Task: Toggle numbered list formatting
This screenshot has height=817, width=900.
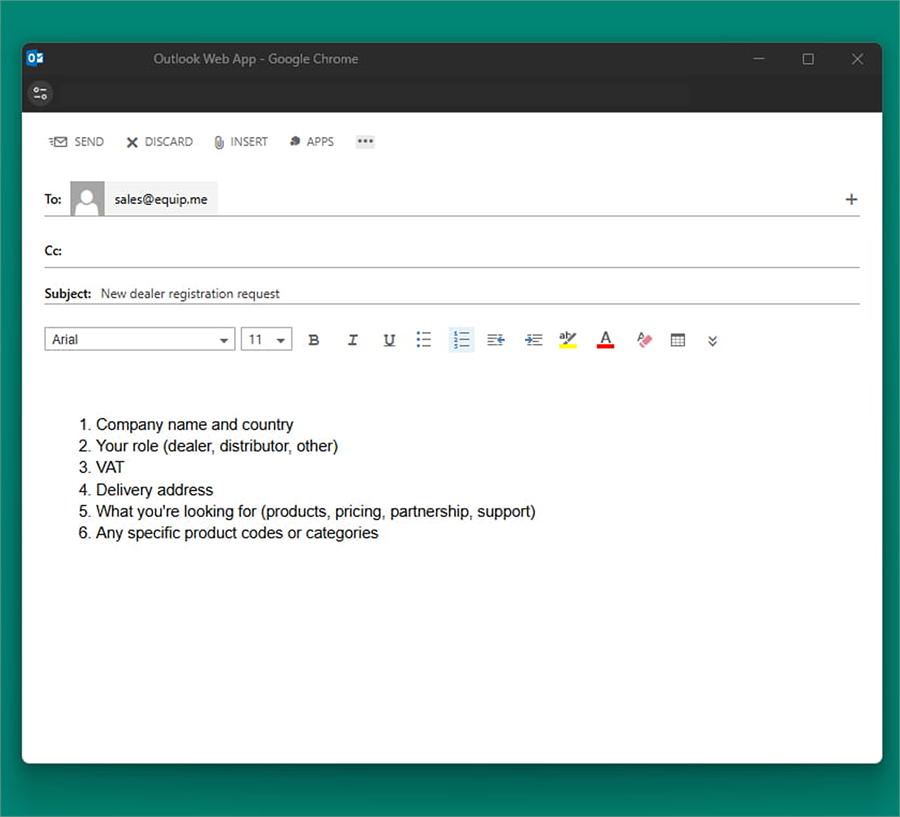Action: 461,340
